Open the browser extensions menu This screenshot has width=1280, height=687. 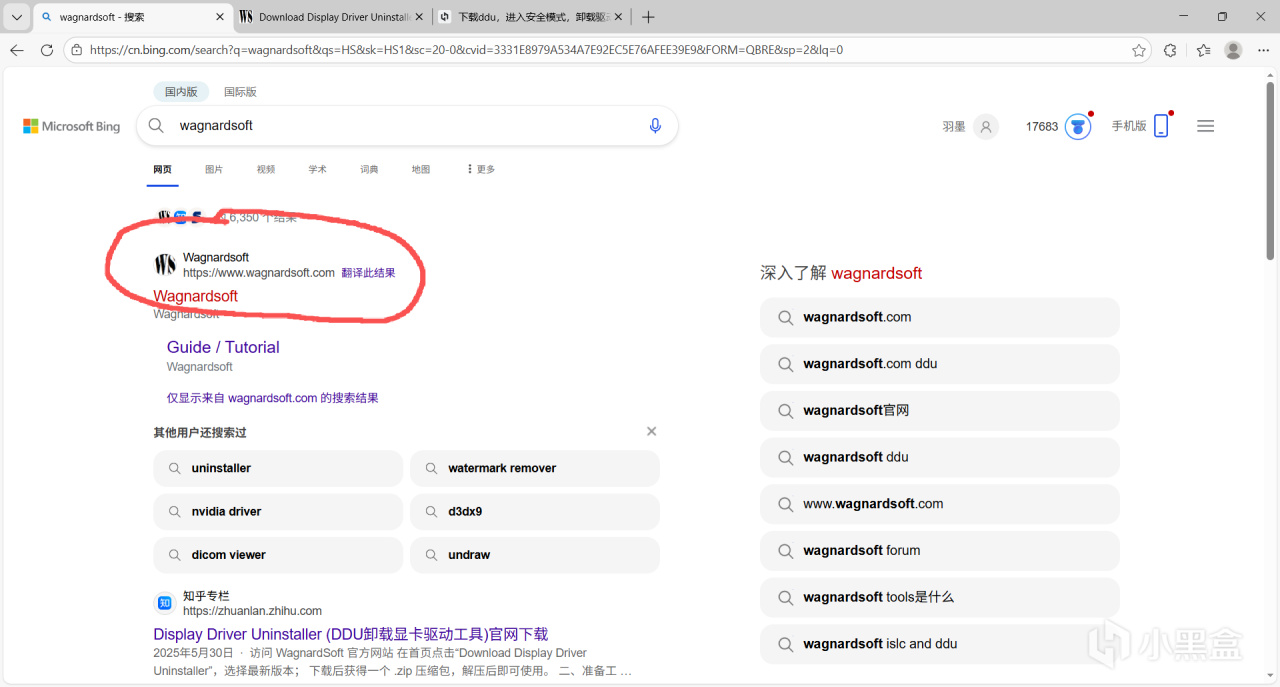1170,50
